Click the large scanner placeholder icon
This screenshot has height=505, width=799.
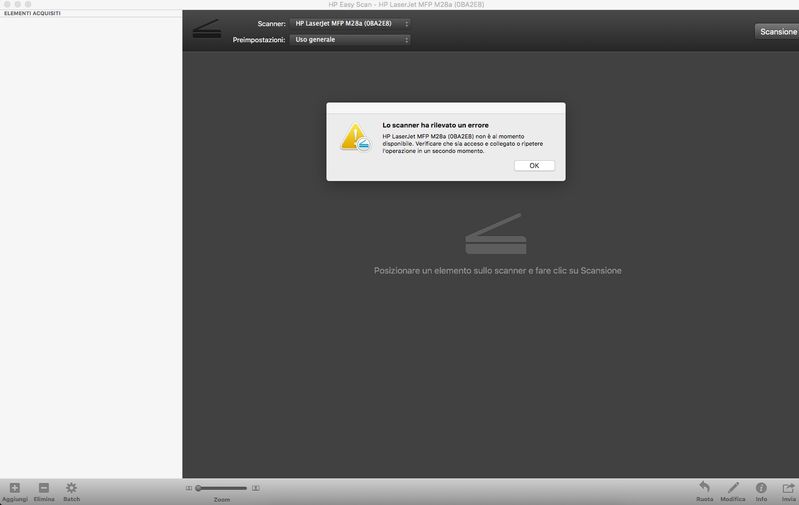click(496, 234)
